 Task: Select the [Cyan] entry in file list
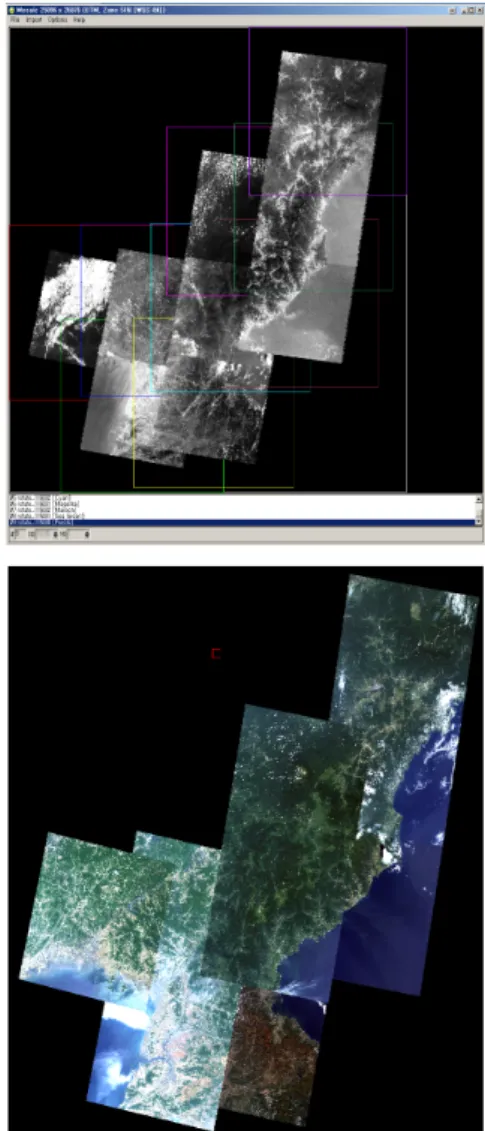tap(244, 497)
